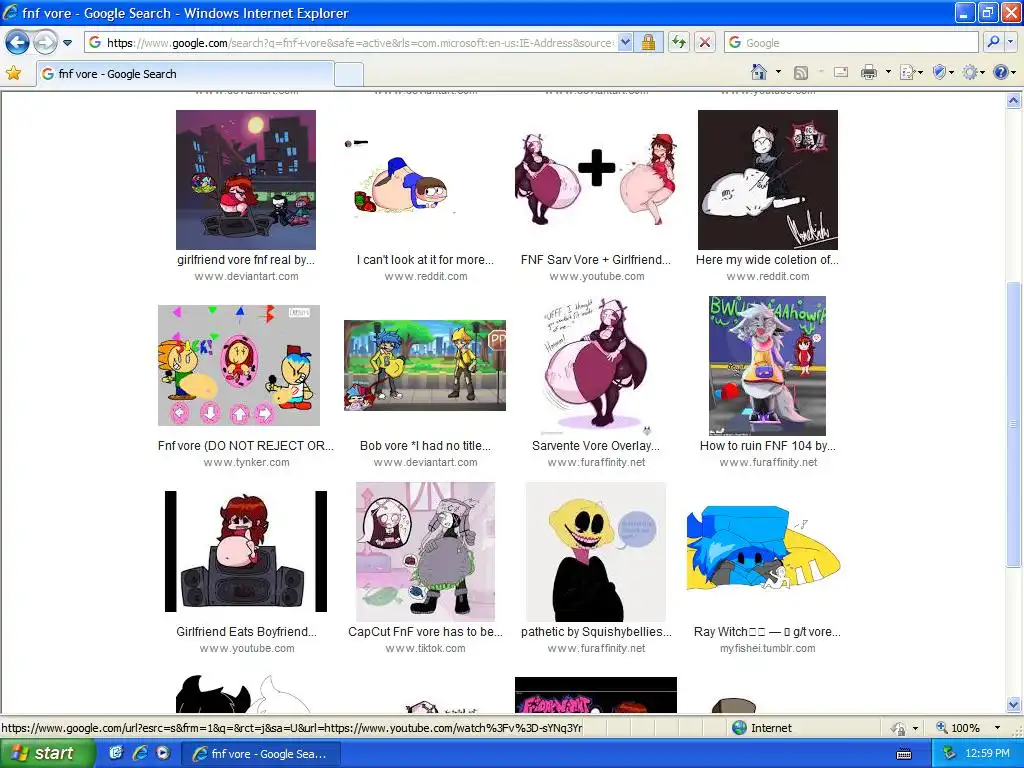Viewport: 1024px width, 768px height.
Task: Open 'FNF Sarv Vore + Girlfriend...' result
Action: pos(596,260)
